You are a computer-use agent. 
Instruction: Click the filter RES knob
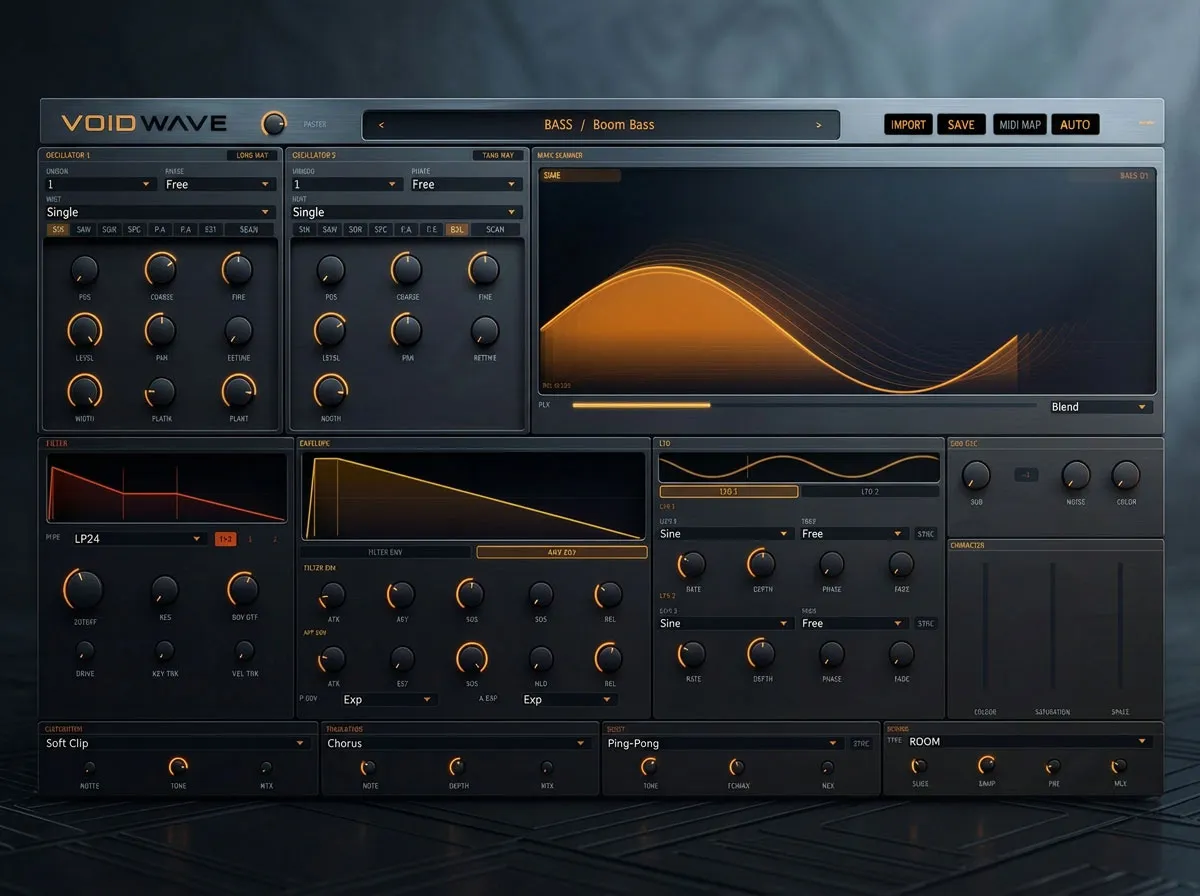pyautogui.click(x=165, y=590)
